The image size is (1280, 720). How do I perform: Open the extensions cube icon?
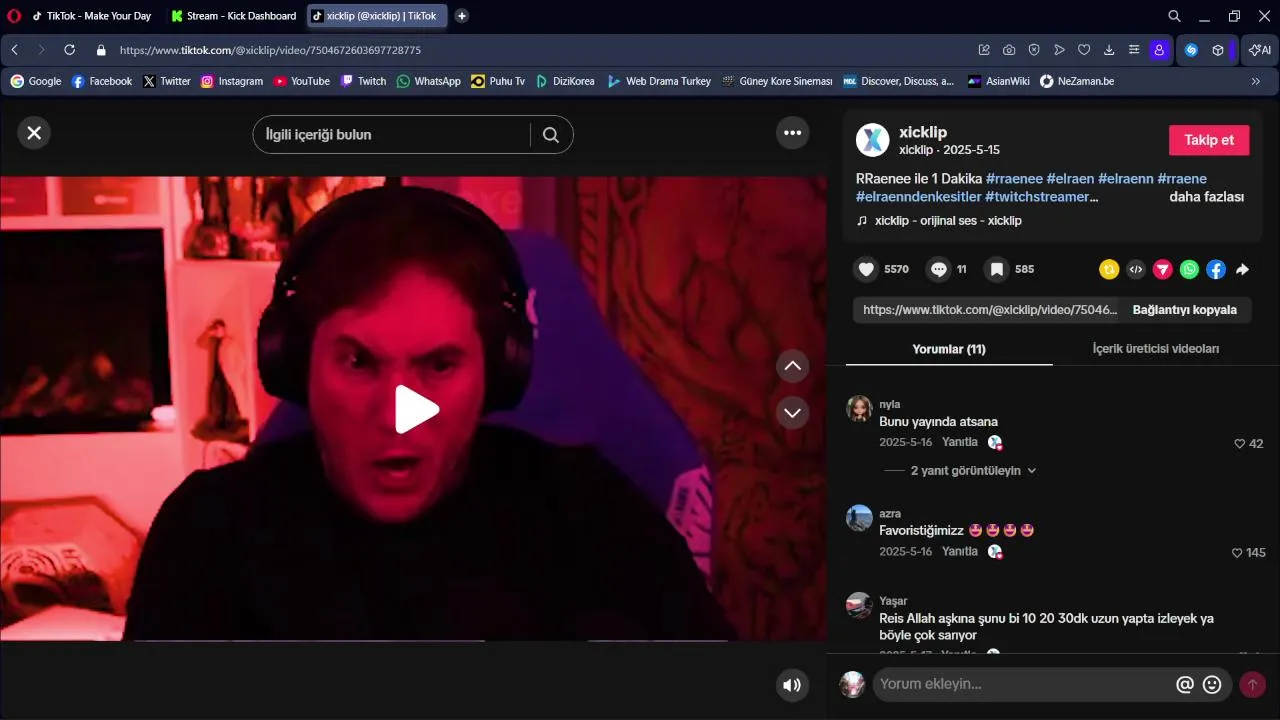(1218, 50)
